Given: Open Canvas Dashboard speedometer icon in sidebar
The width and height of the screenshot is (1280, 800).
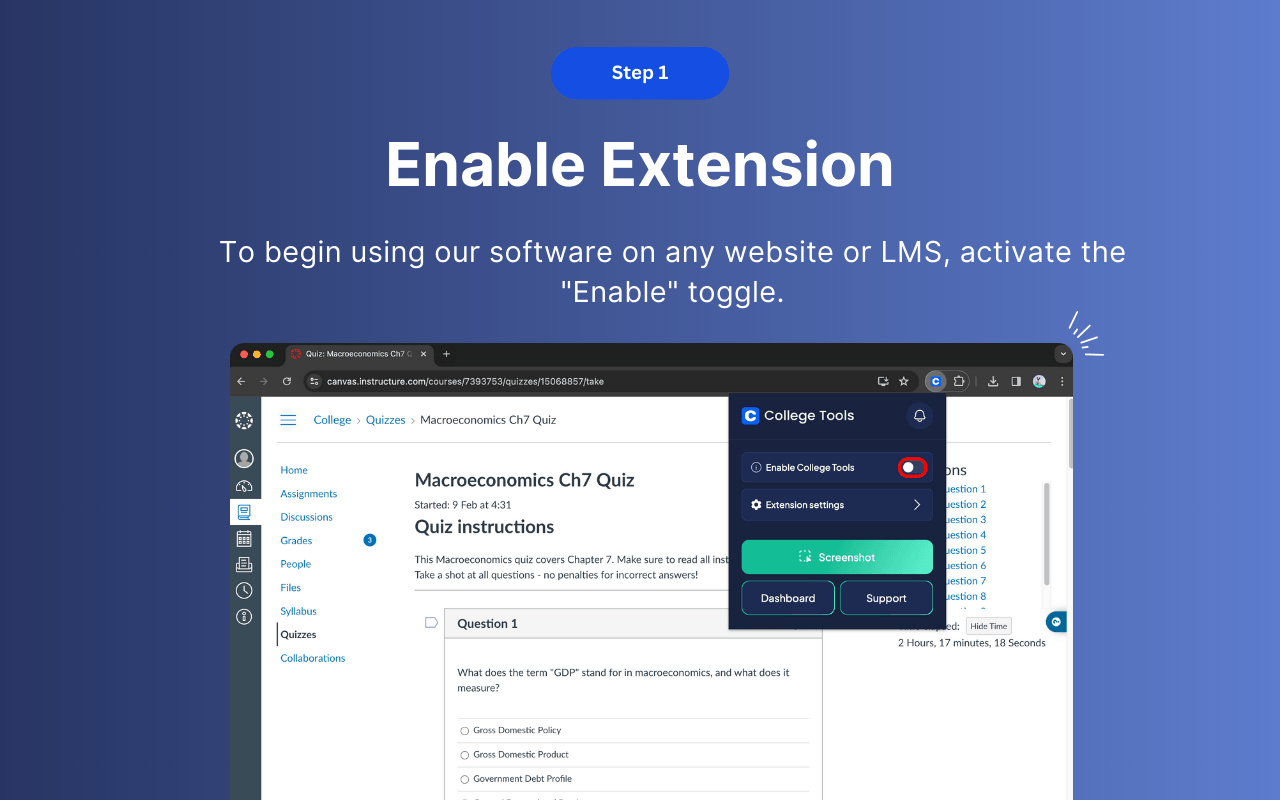Looking at the screenshot, I should point(244,486).
